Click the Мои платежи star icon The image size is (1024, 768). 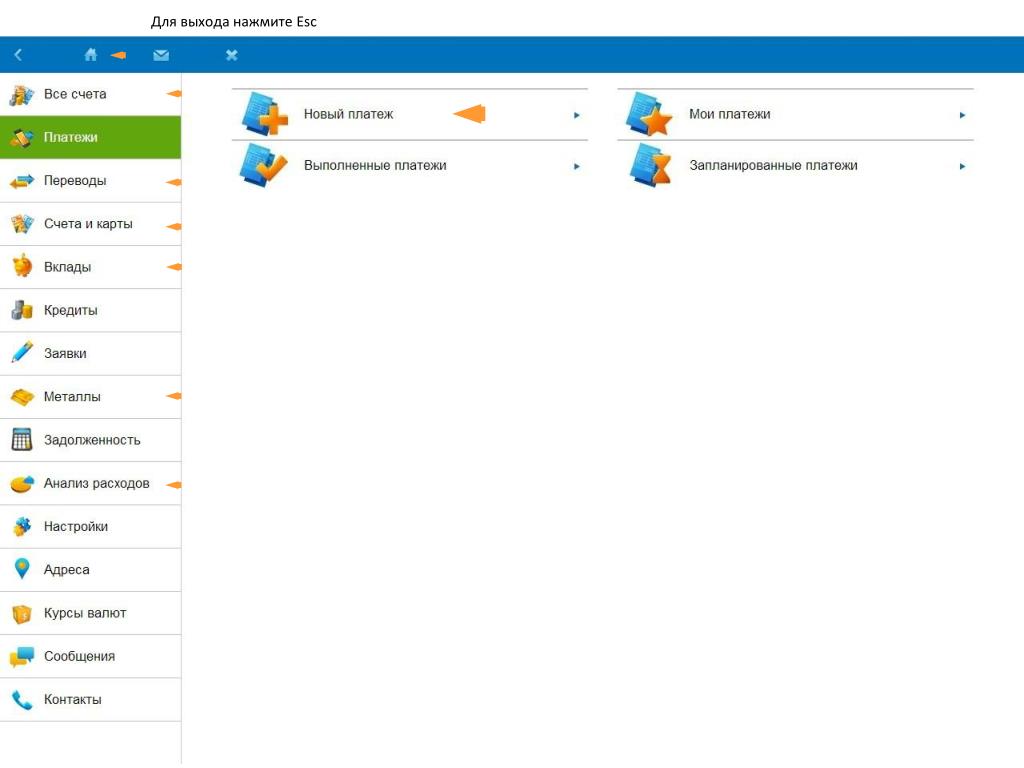point(649,114)
